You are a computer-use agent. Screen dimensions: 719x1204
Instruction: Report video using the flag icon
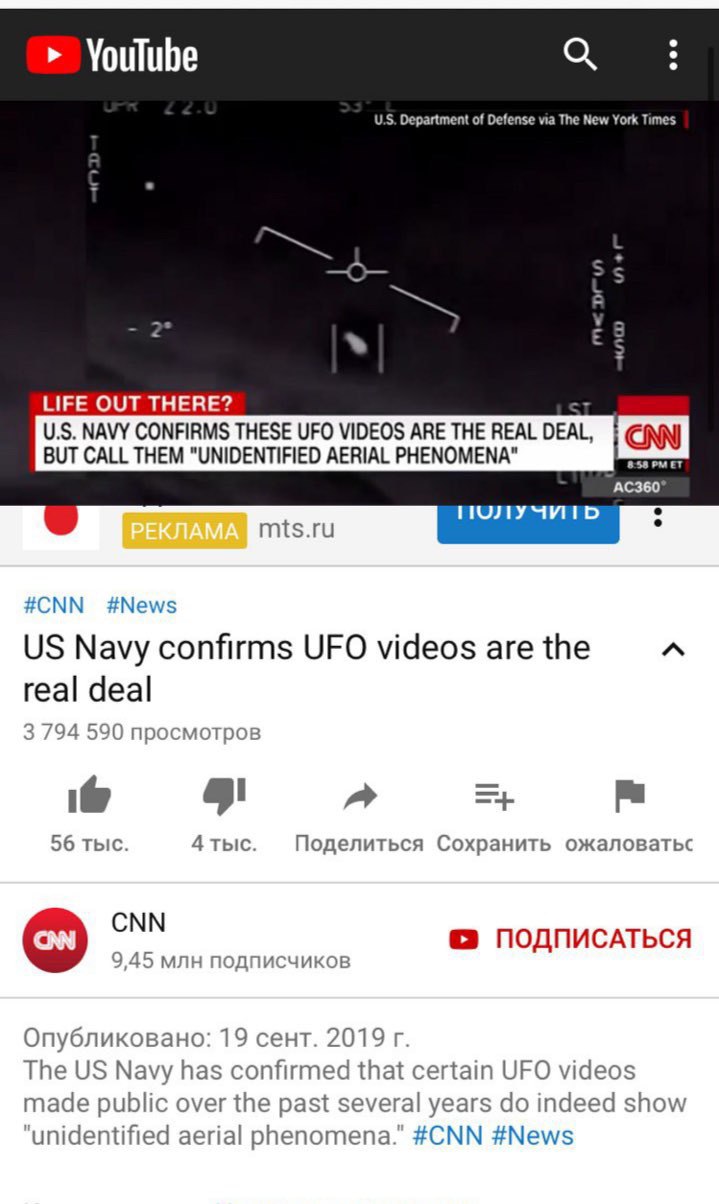pos(629,796)
